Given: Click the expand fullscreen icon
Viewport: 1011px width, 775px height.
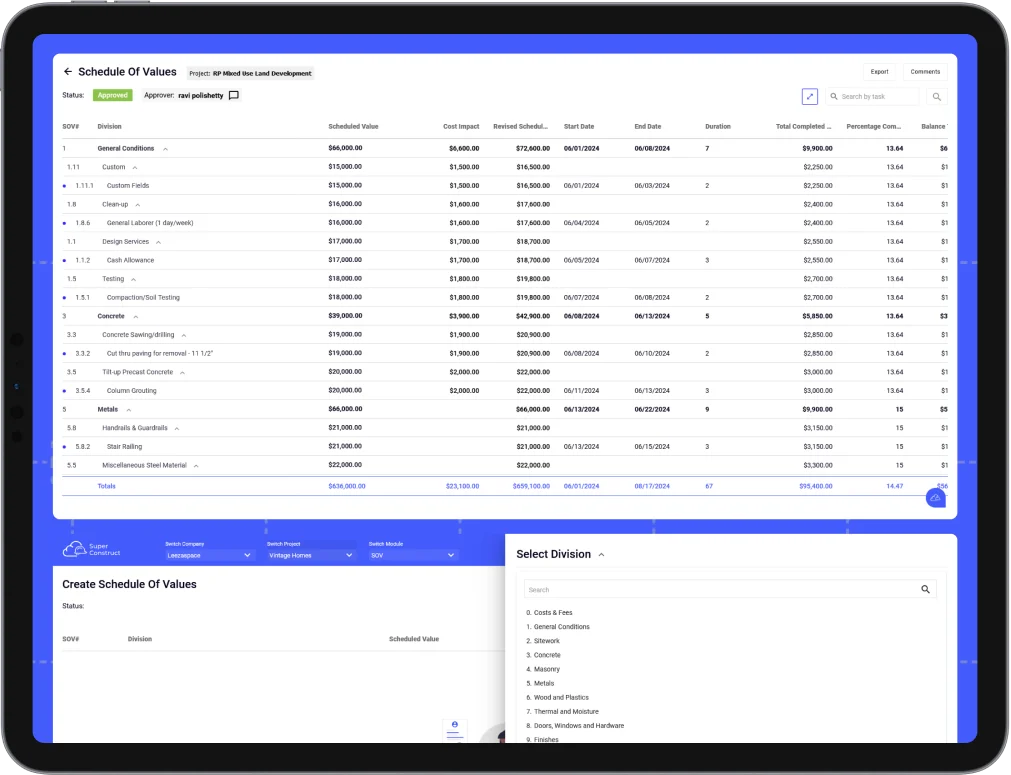Looking at the screenshot, I should [810, 97].
